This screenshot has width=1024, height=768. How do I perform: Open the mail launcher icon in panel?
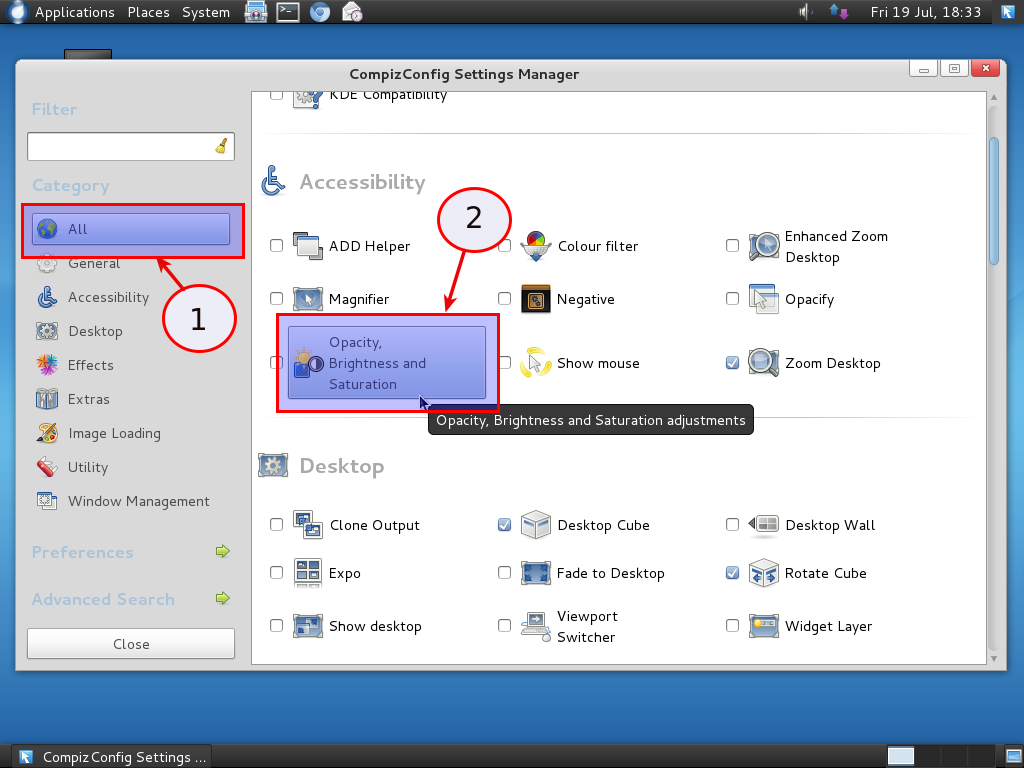coord(352,12)
